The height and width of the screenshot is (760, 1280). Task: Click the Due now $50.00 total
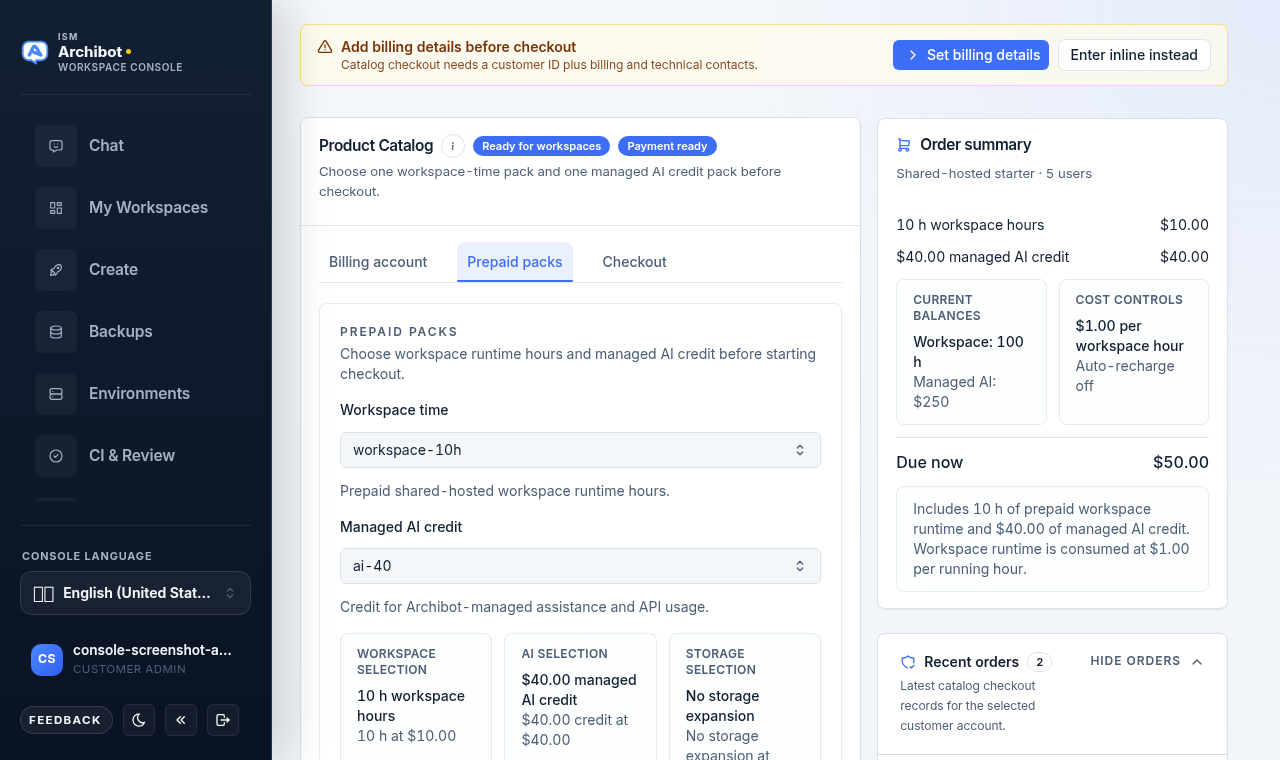(1052, 463)
